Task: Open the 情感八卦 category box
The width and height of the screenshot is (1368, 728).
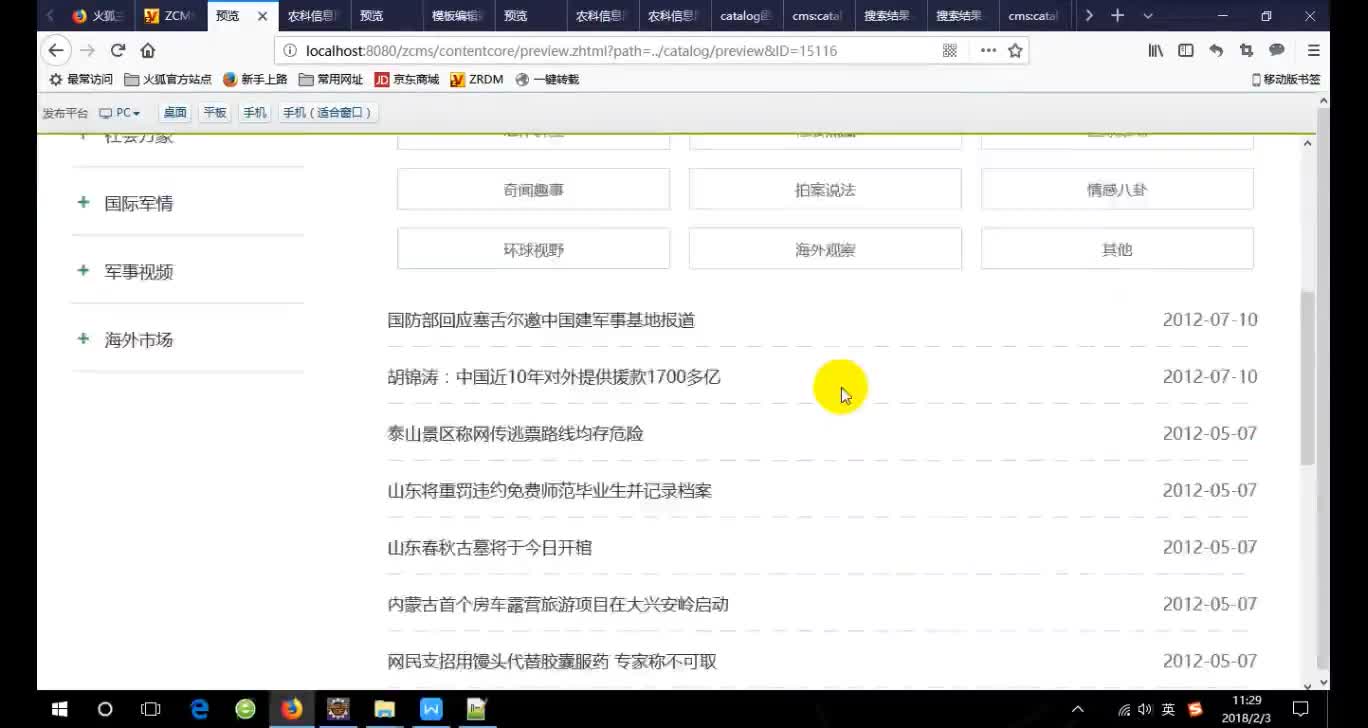Action: (1117, 189)
